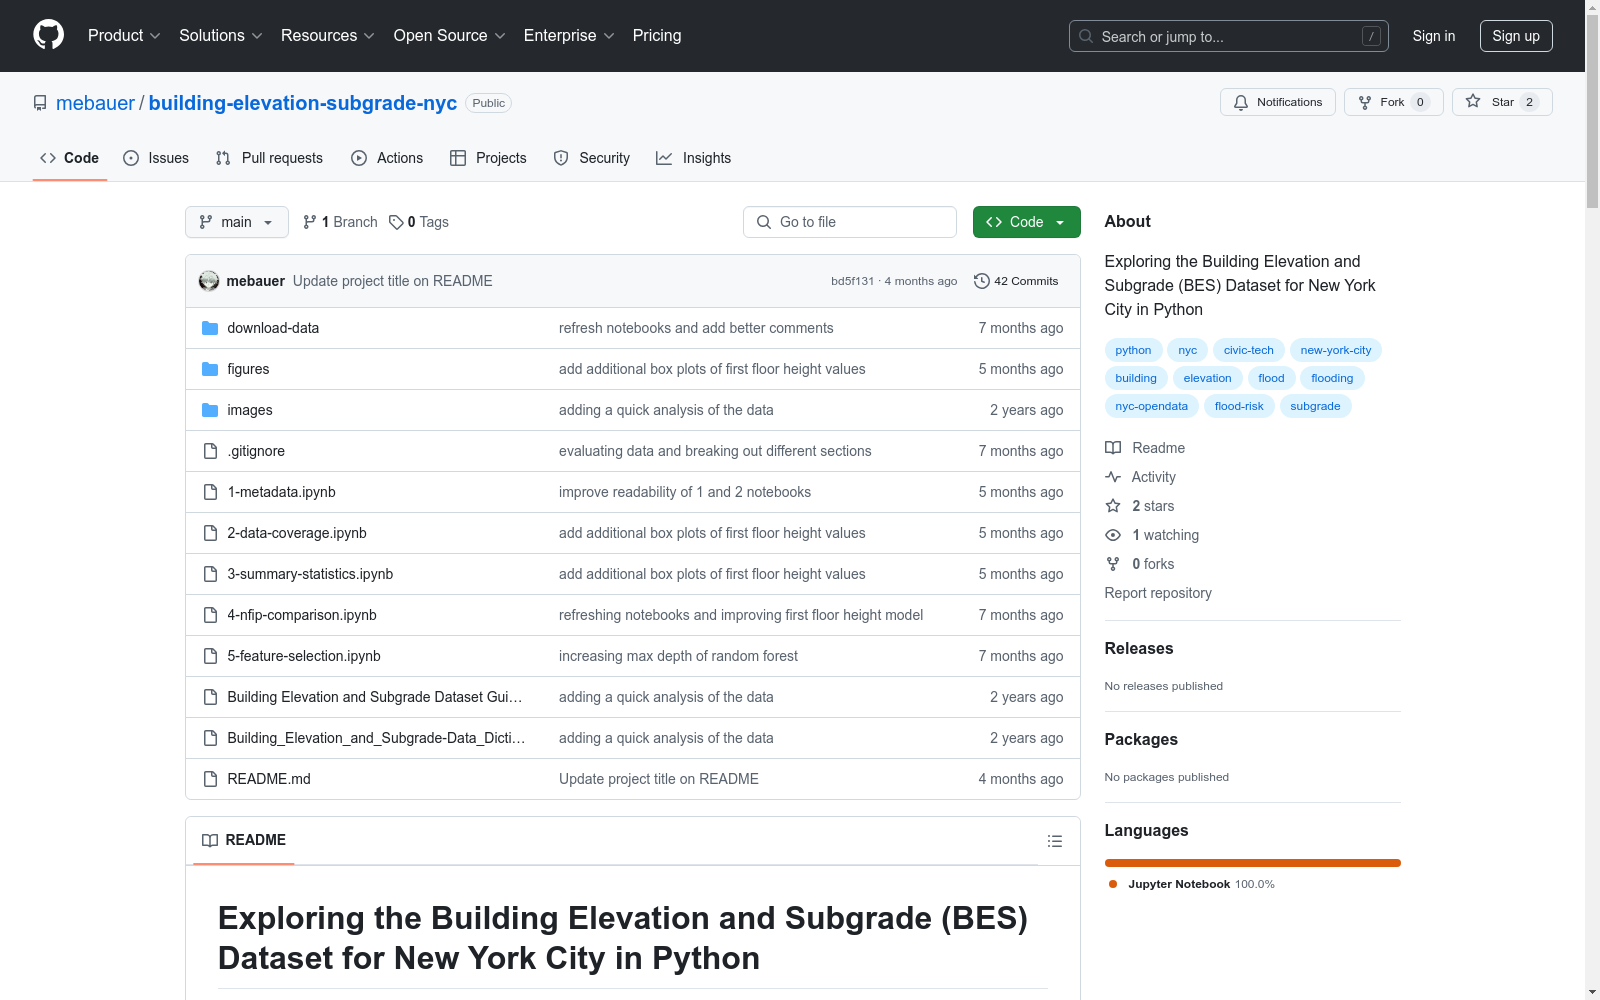Viewport: 1600px width, 1000px height.
Task: Click the fork icon beside 0 forks
Action: point(1113,564)
